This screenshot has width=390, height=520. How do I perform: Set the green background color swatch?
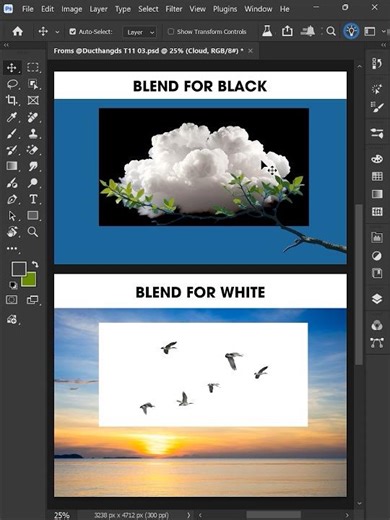click(29, 279)
